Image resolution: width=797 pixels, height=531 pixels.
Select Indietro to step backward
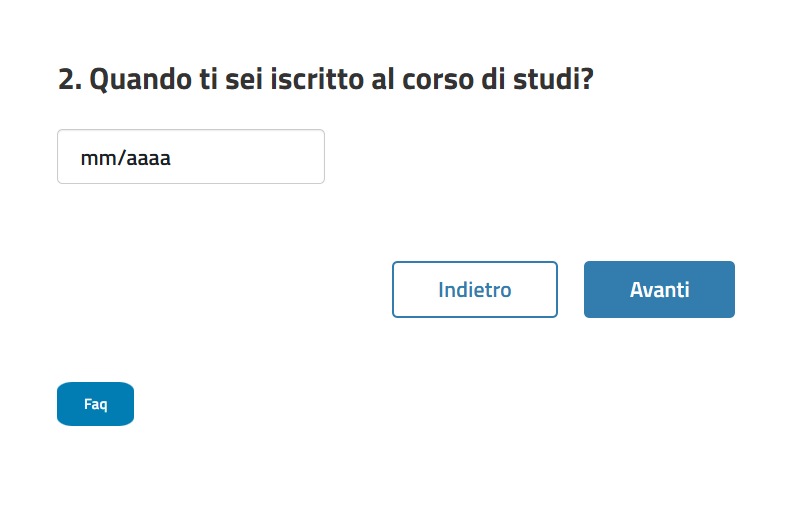(x=474, y=290)
